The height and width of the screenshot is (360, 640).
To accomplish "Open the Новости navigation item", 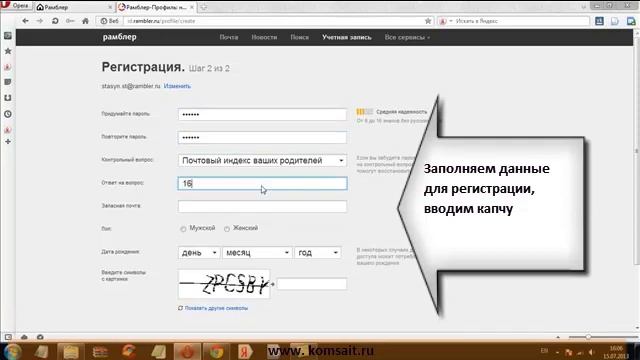I will point(264,37).
